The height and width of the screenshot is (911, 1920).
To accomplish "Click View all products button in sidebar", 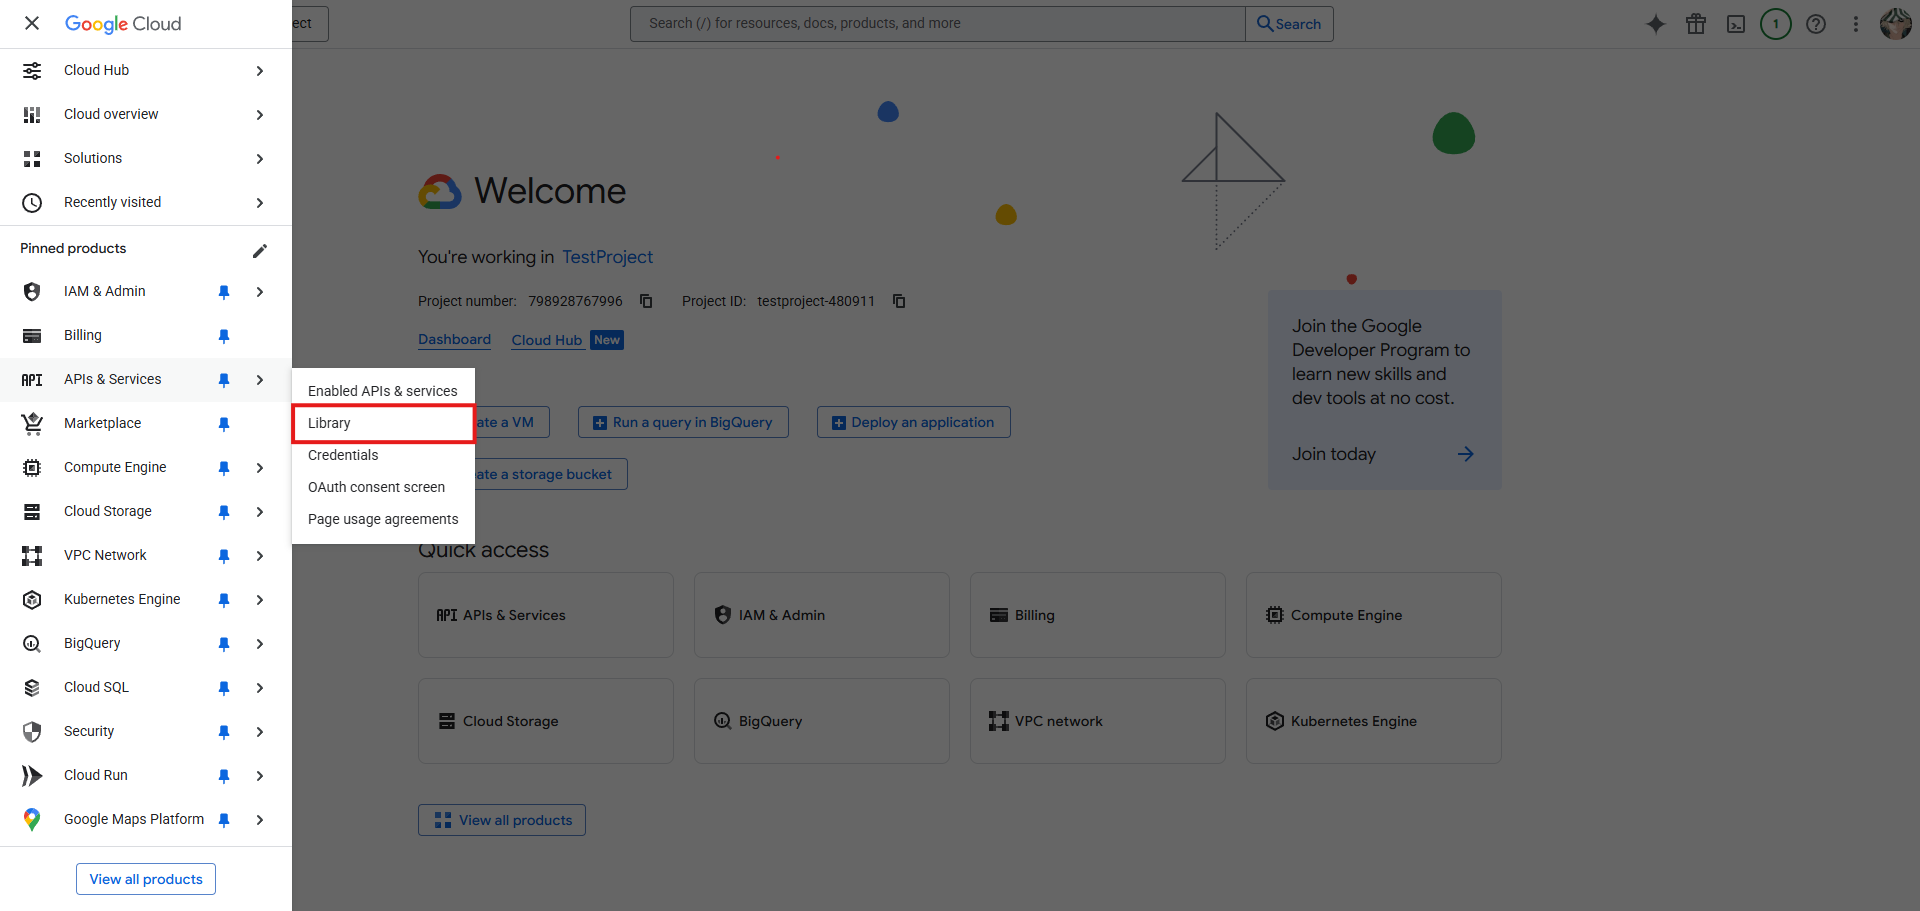I will tap(146, 879).
